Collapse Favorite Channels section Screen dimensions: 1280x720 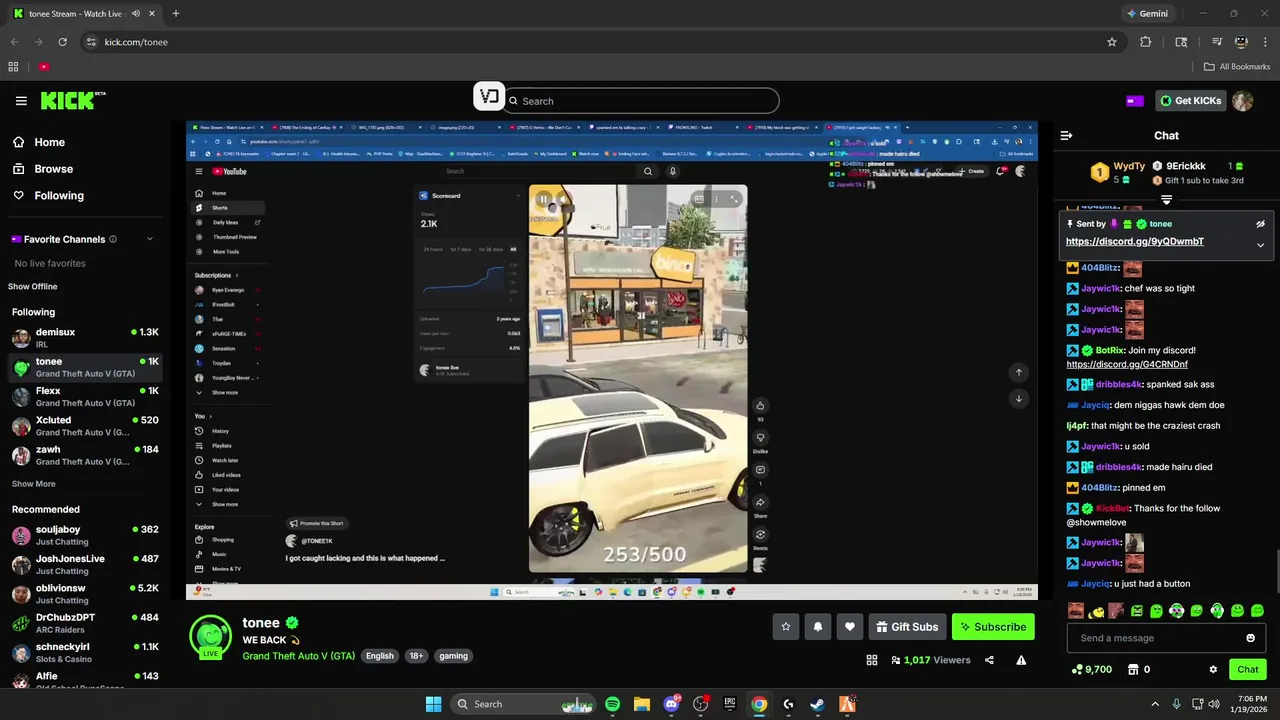(x=150, y=239)
